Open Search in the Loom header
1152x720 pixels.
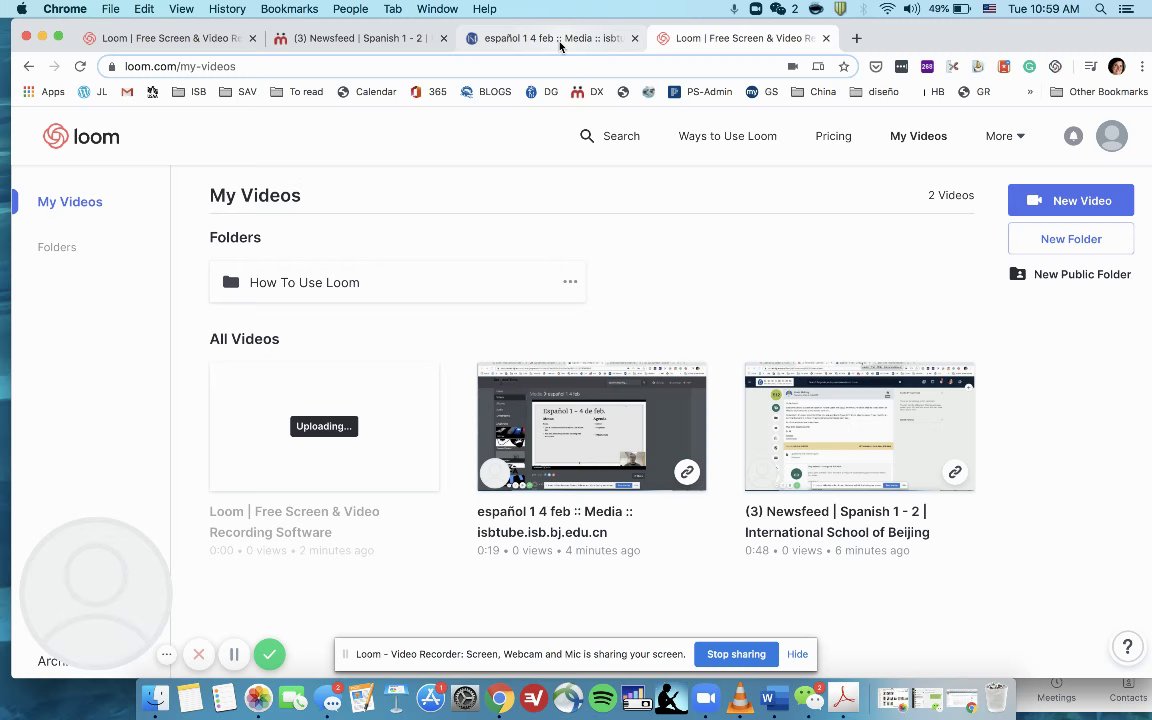[x=610, y=136]
